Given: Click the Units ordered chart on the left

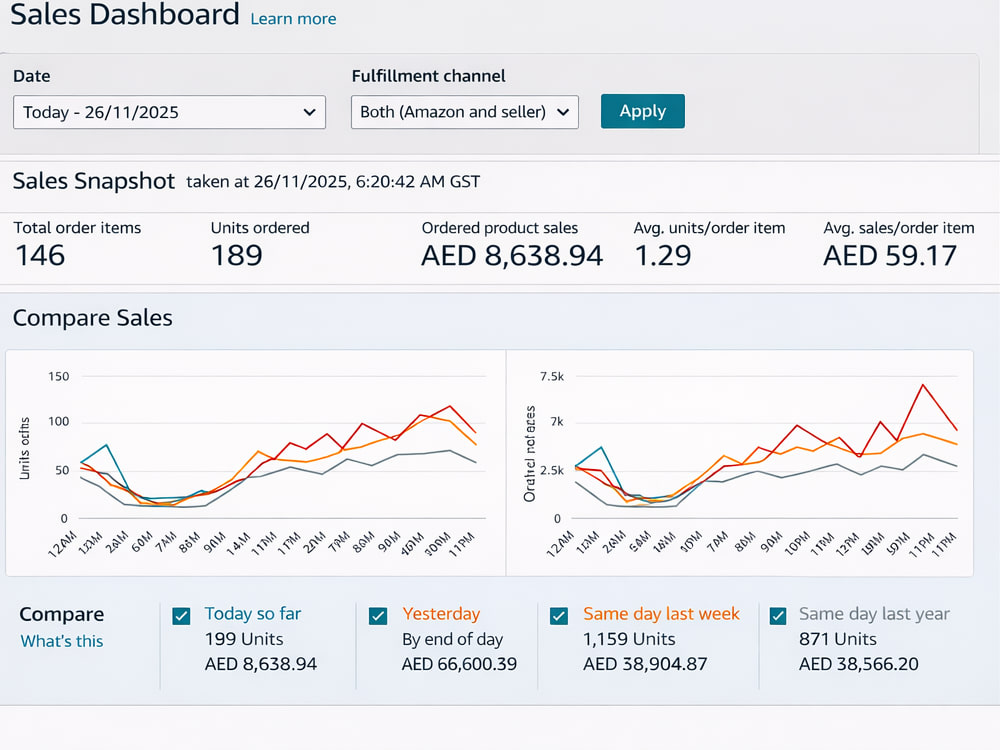Looking at the screenshot, I should point(256,463).
